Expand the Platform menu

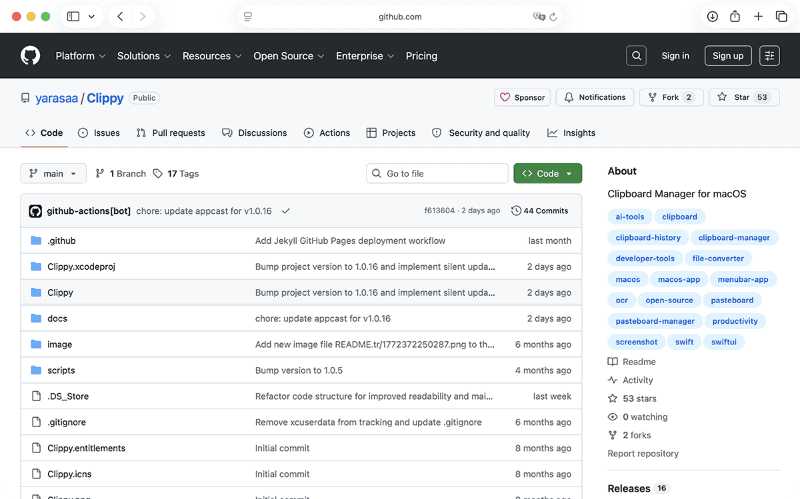80,56
